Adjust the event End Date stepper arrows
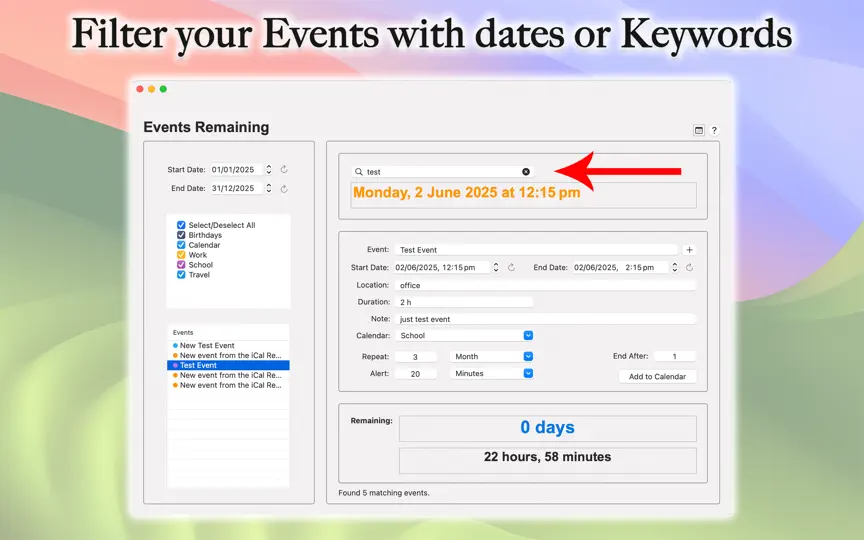864x540 pixels. click(x=674, y=267)
